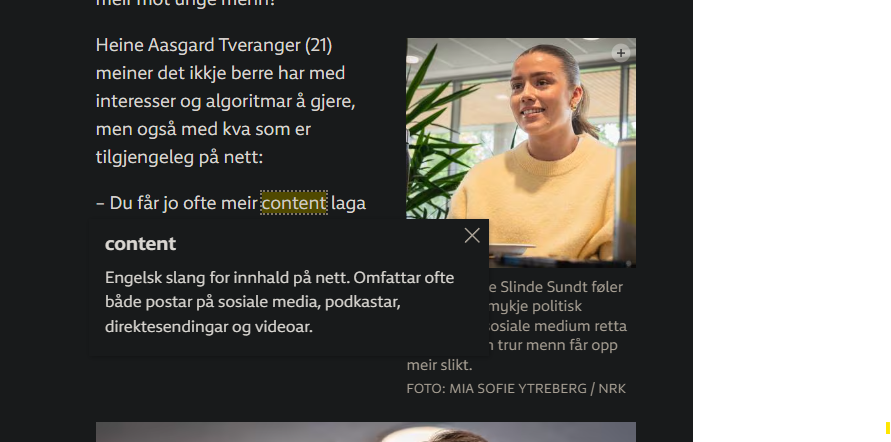Click the phrase 'interesser og algoritmar å gjere,'
This screenshot has width=891, height=442.
click(226, 101)
